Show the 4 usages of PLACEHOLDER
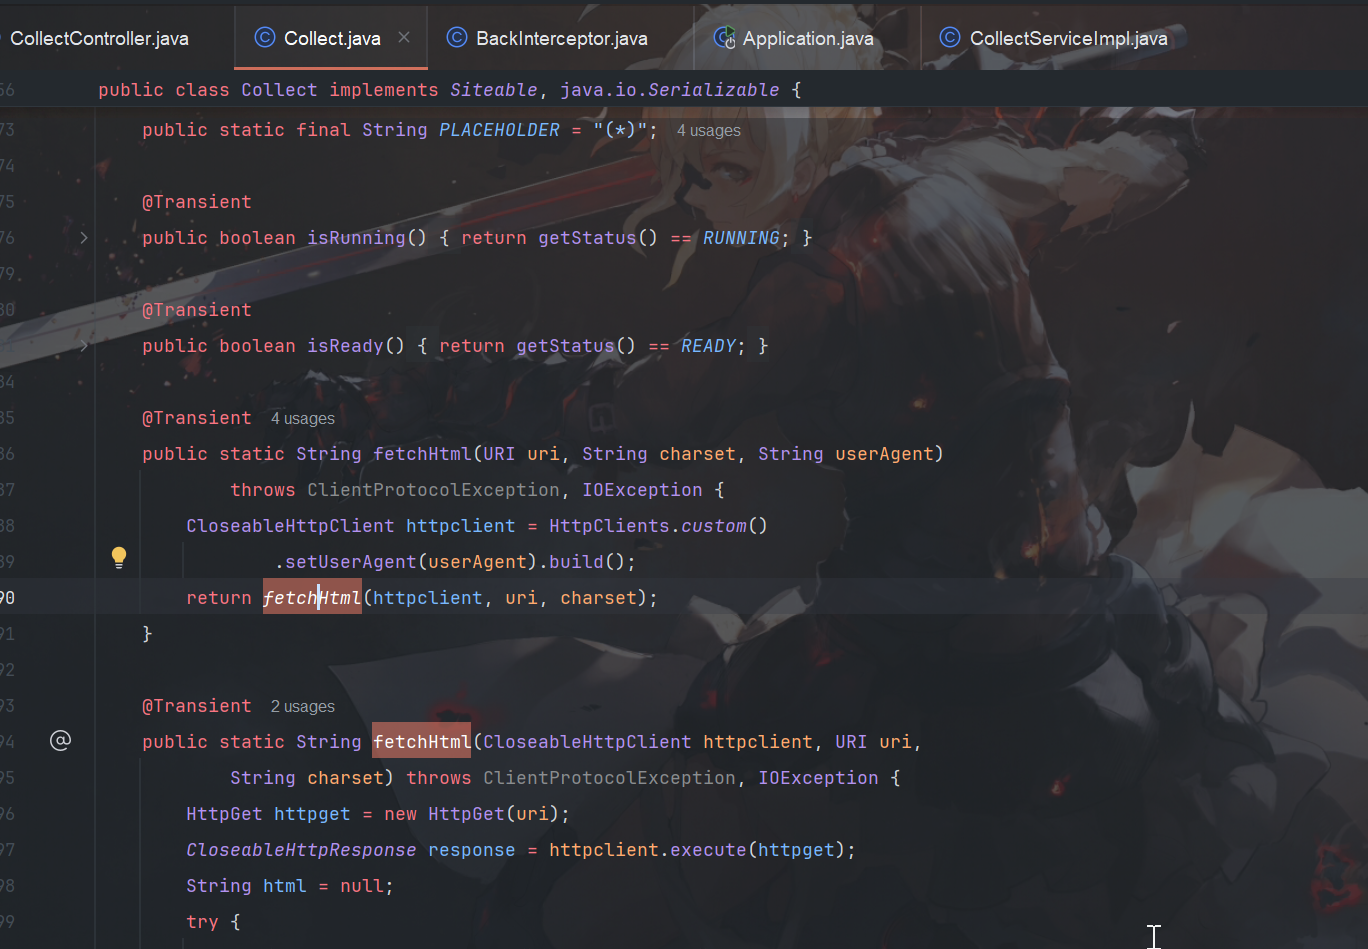 pos(708,131)
